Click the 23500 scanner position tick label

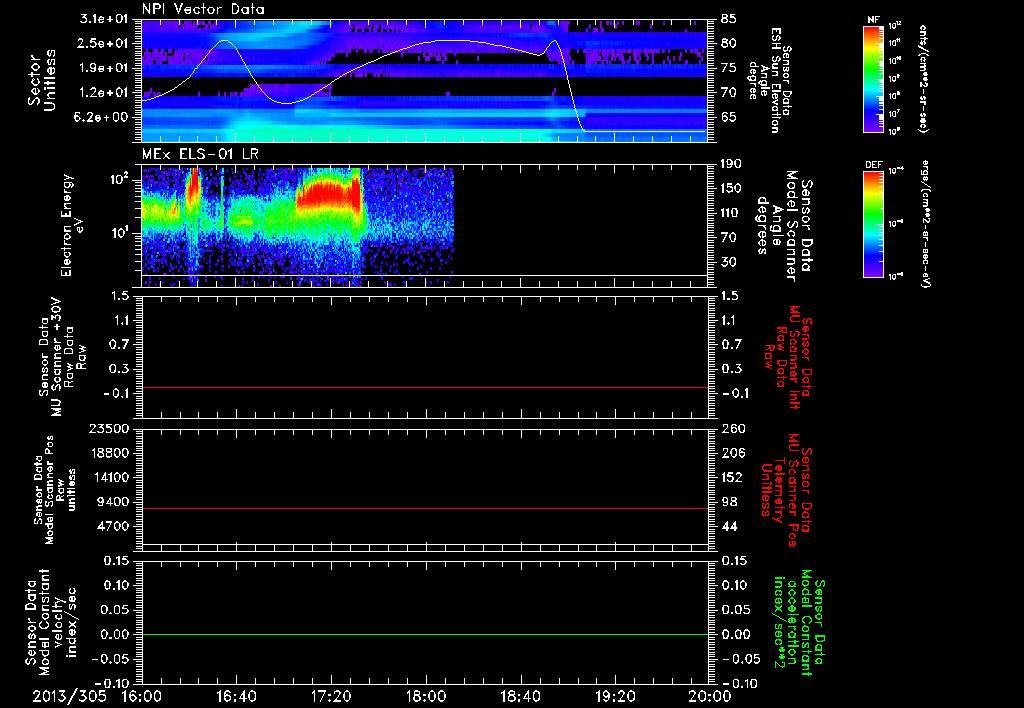tap(109, 428)
